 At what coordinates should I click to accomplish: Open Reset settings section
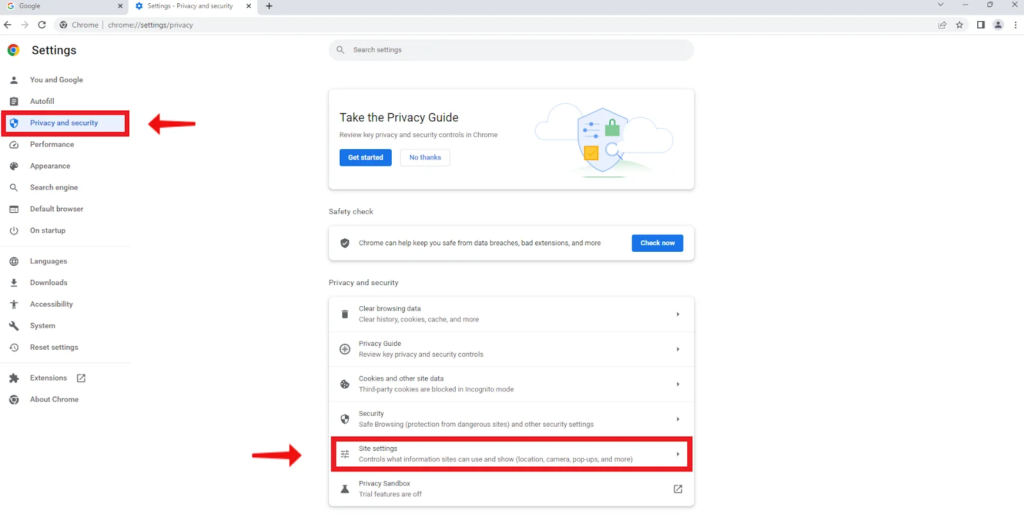coord(54,347)
